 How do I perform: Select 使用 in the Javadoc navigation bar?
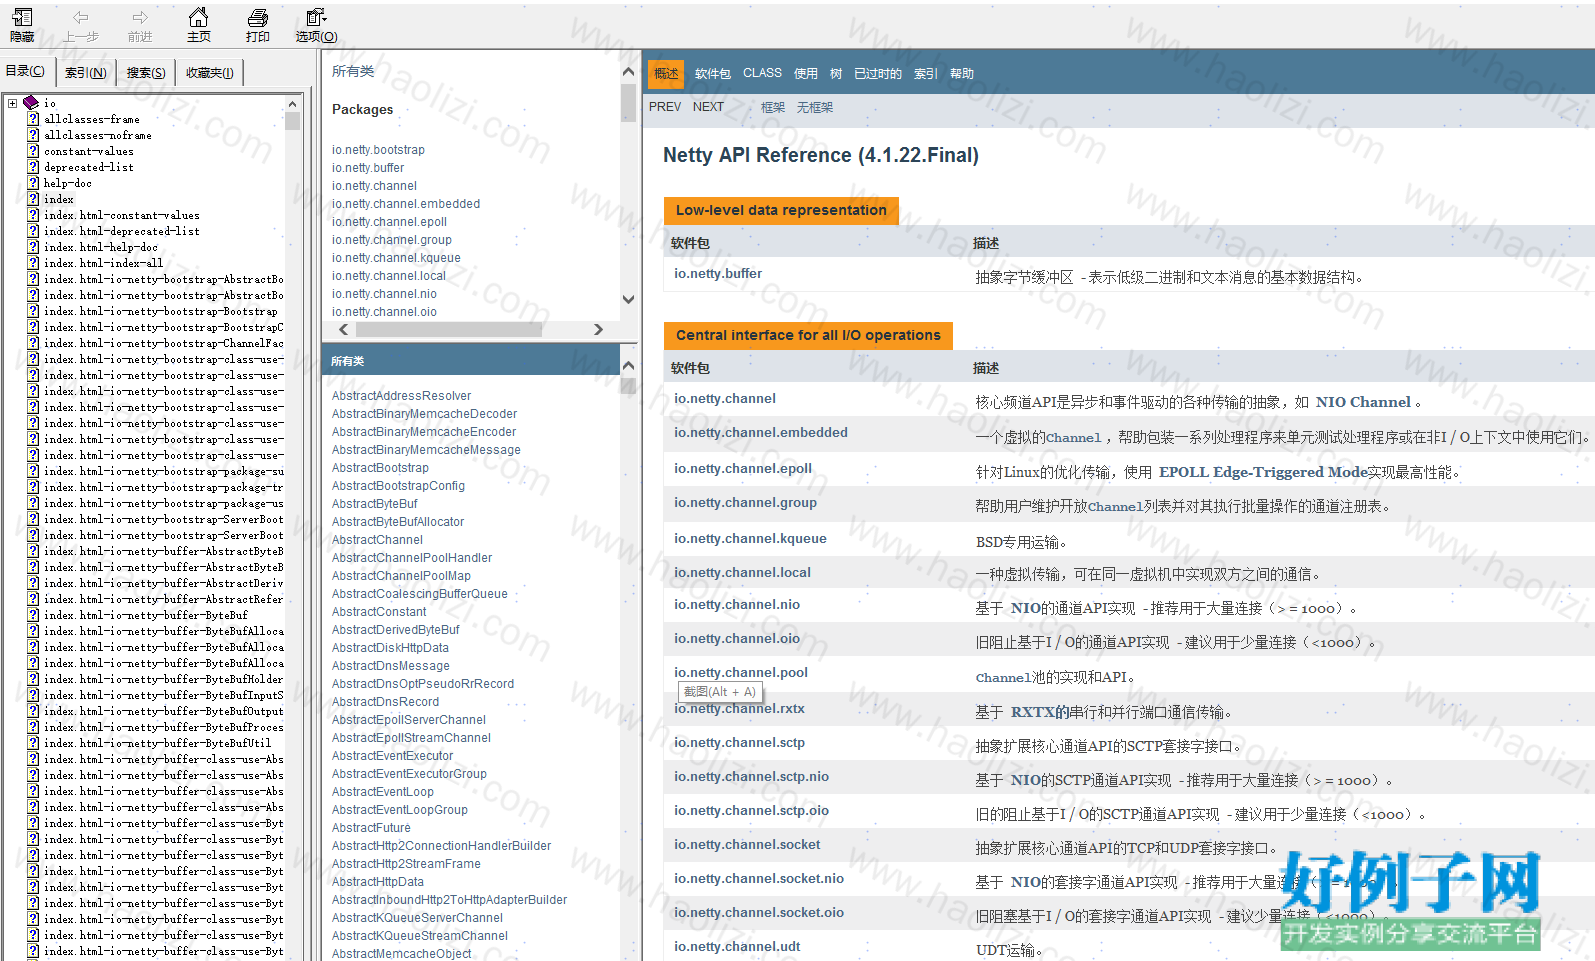[x=806, y=73]
